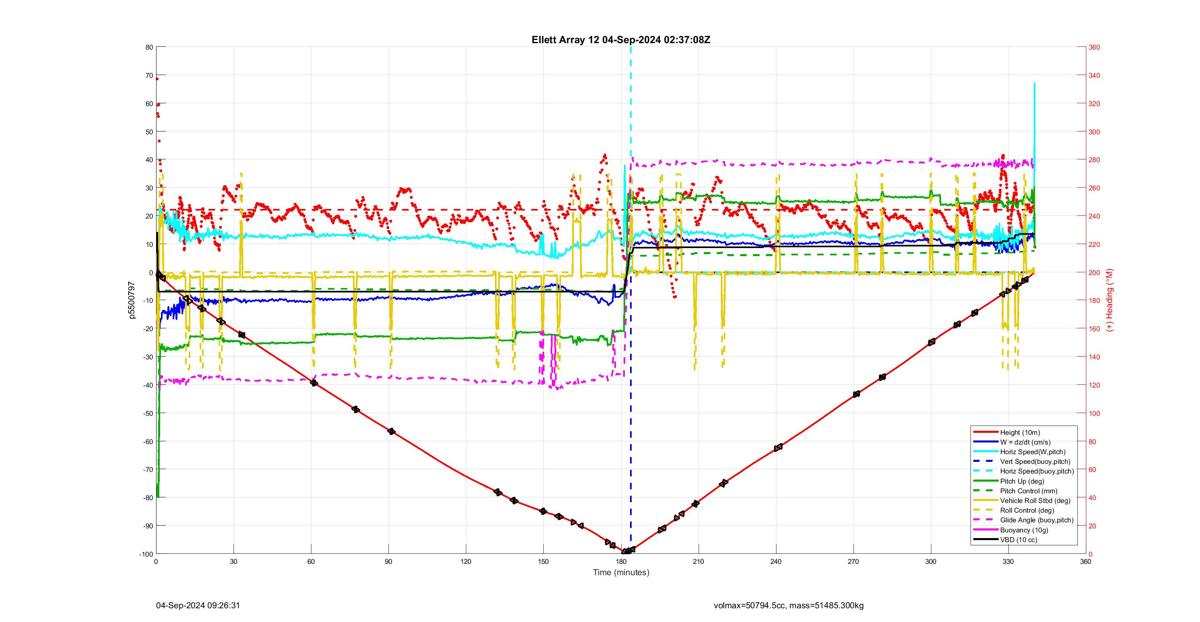The width and height of the screenshot is (1200, 622).
Task: Click the x-axis tick label '90'
Action: click(389, 562)
